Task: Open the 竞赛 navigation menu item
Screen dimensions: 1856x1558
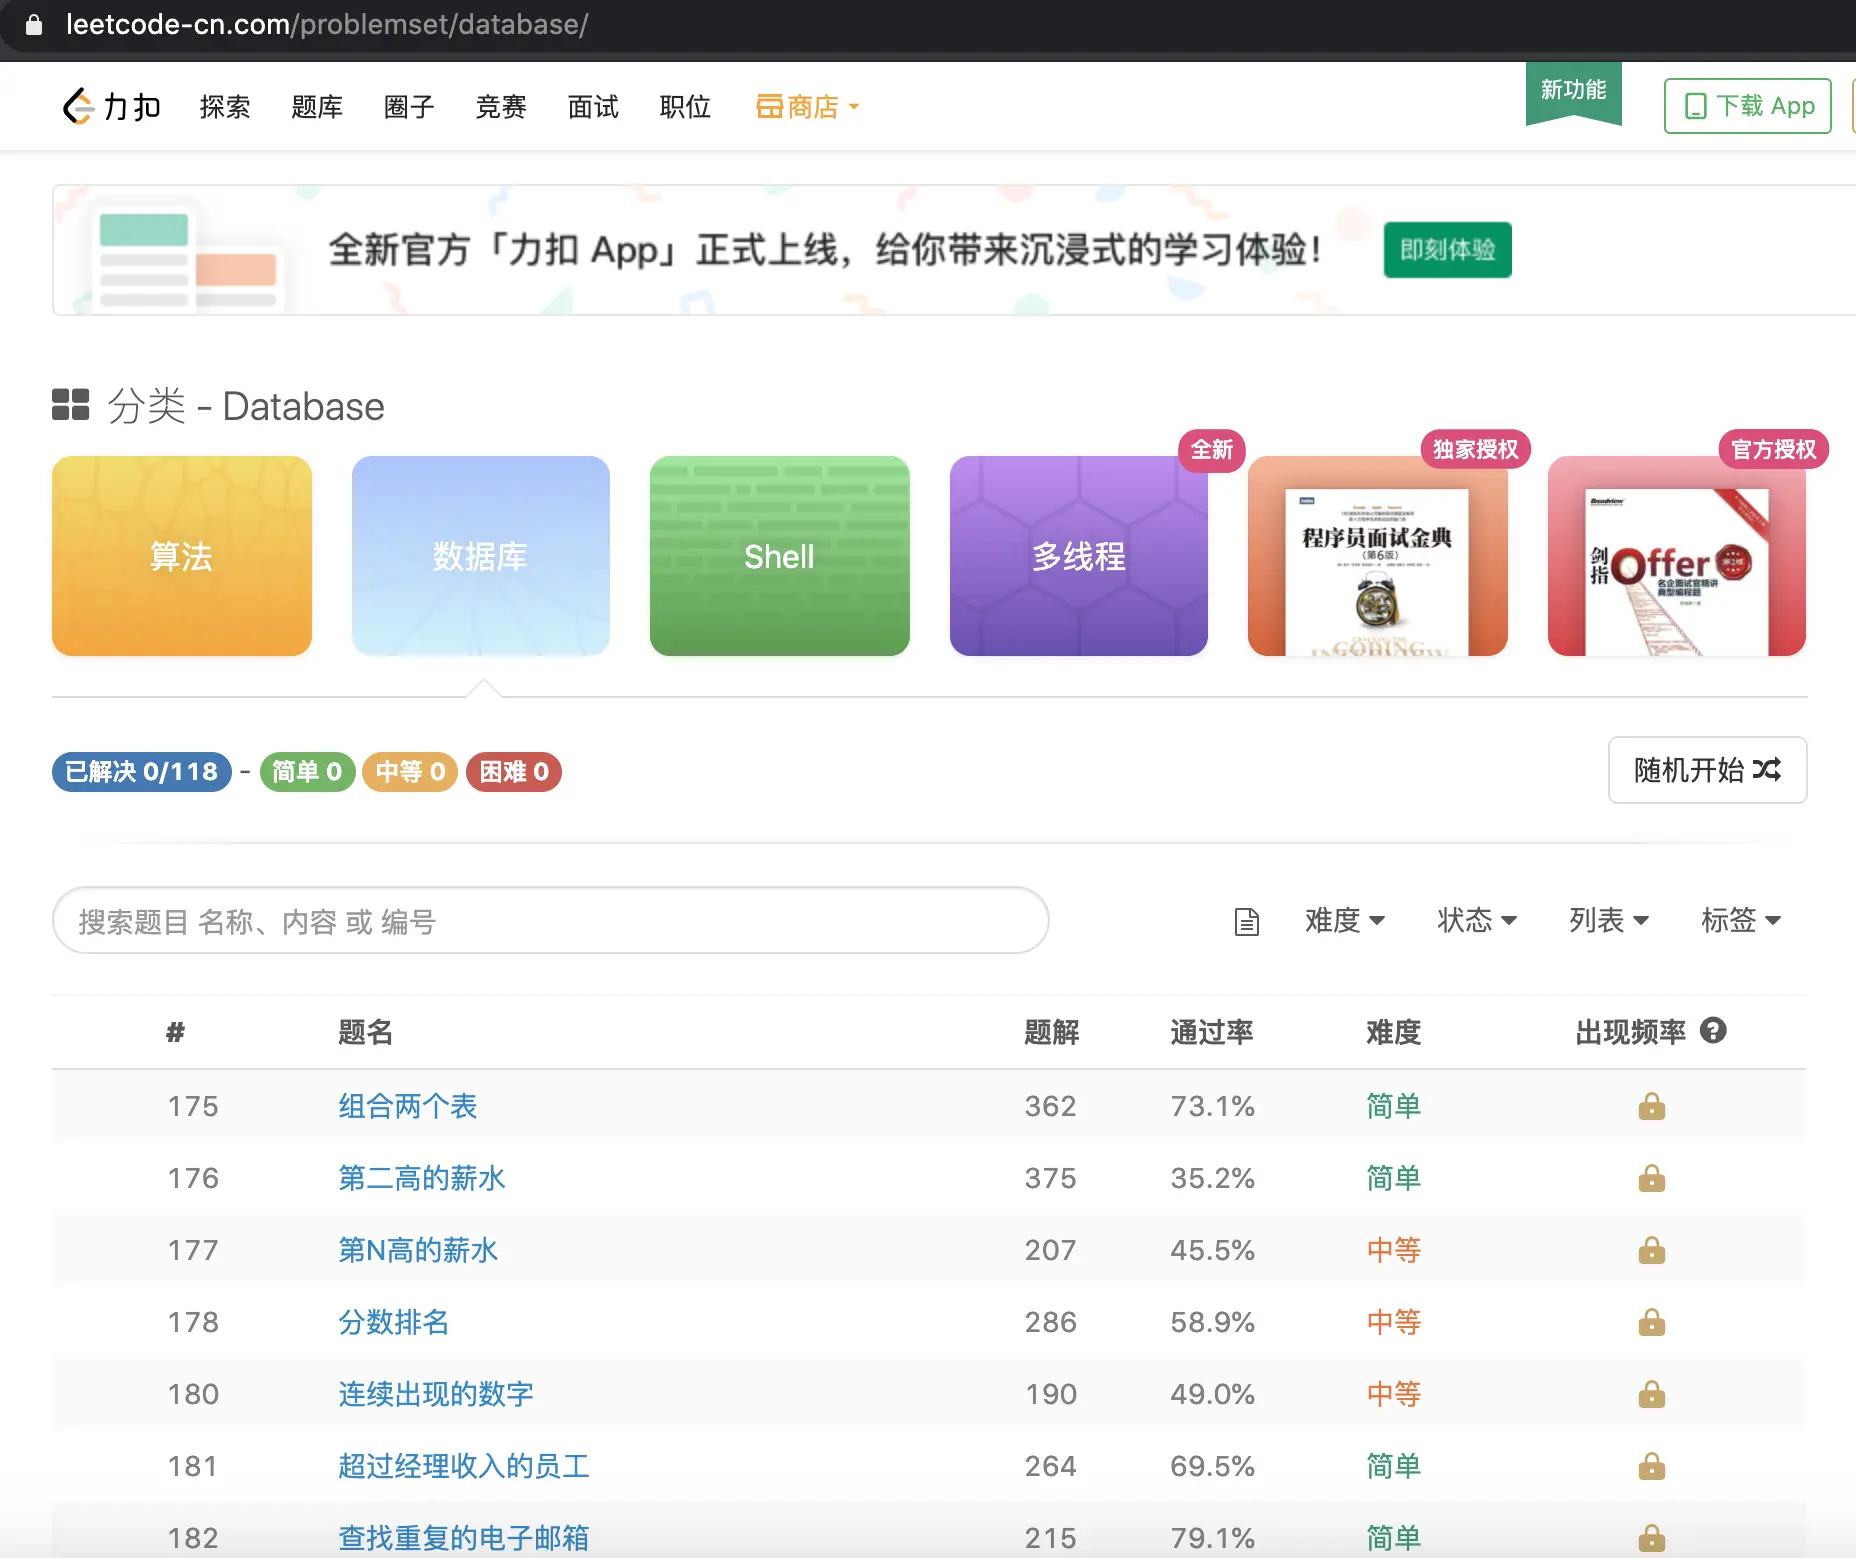Action: point(501,106)
